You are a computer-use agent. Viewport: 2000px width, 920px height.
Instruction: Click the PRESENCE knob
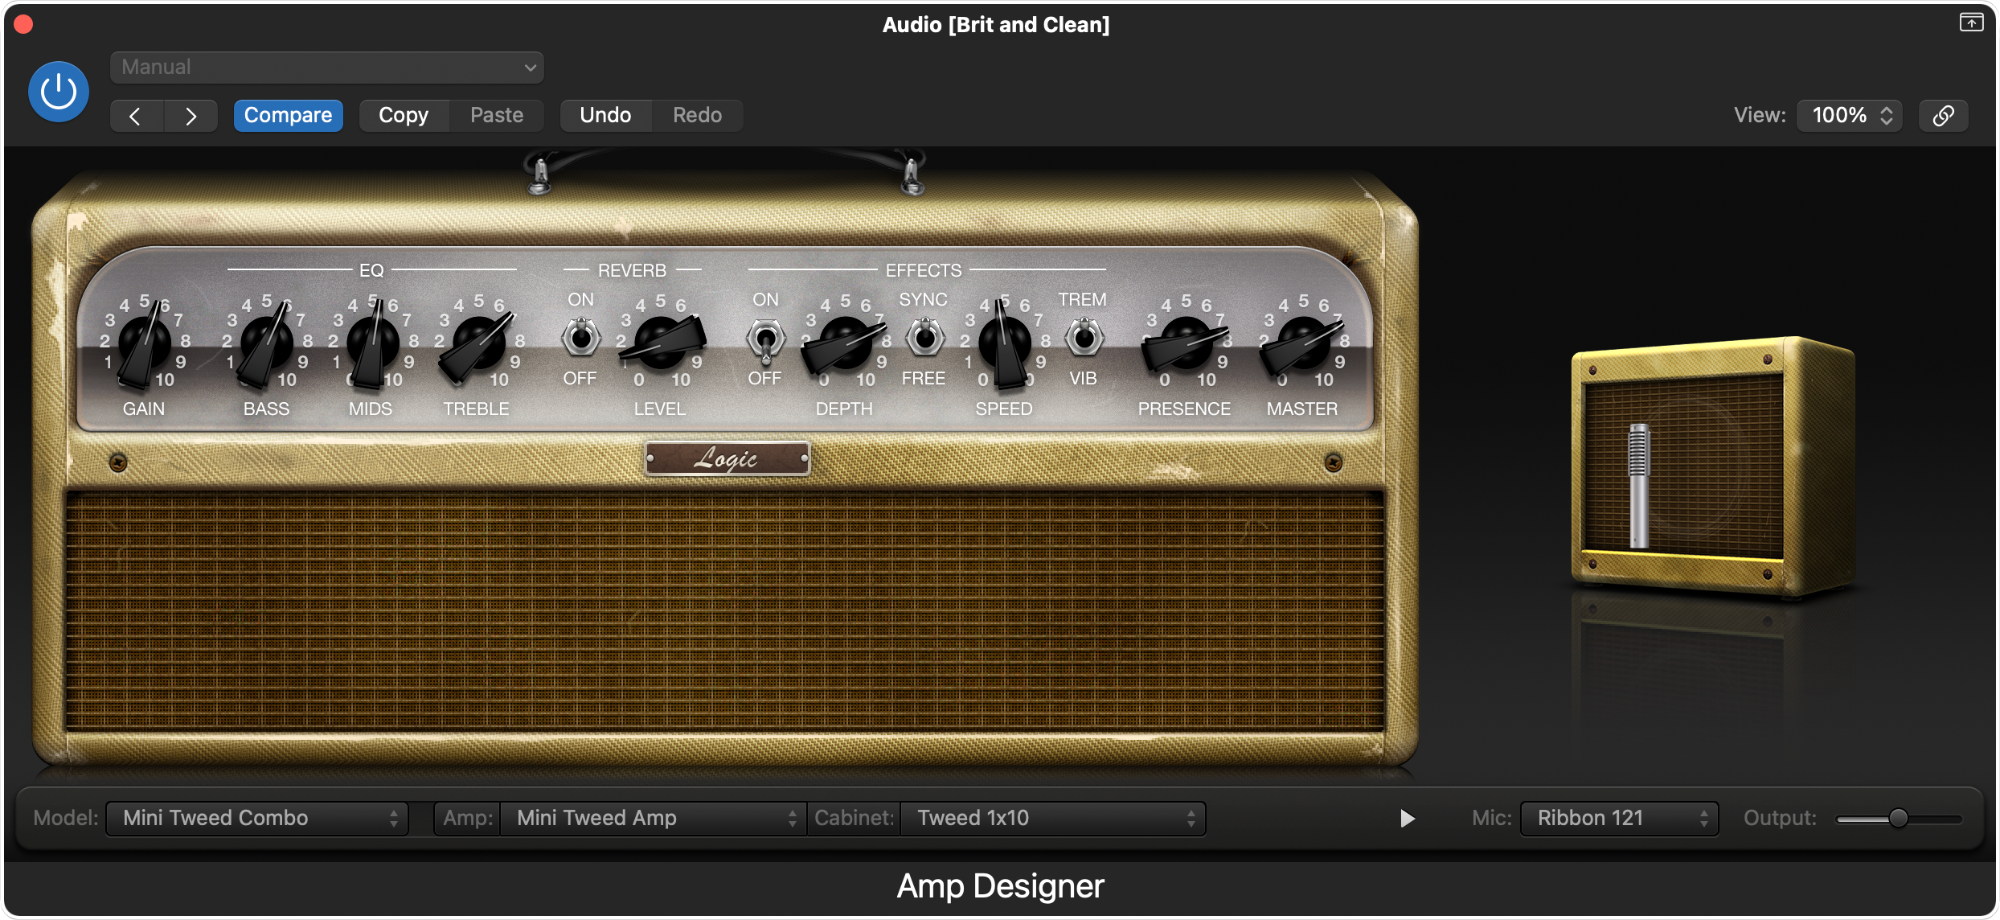[1186, 345]
